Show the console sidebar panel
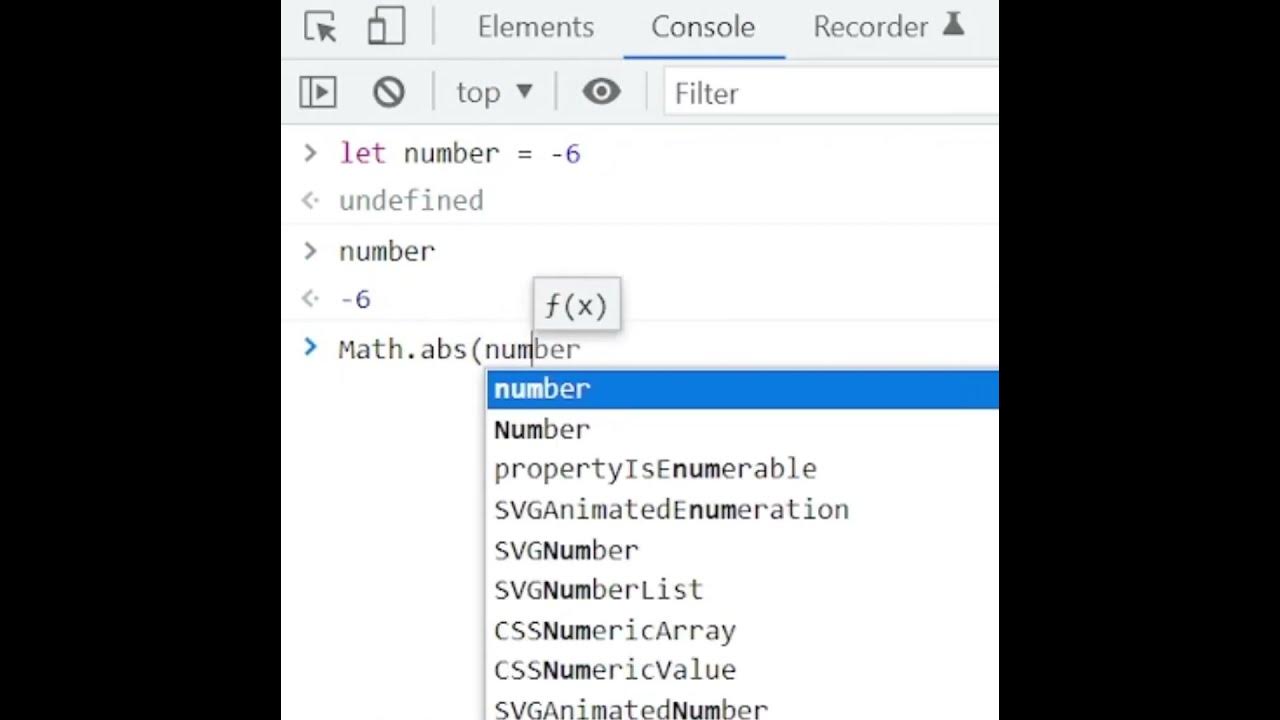Screen dimensions: 1280x720 (318, 93)
